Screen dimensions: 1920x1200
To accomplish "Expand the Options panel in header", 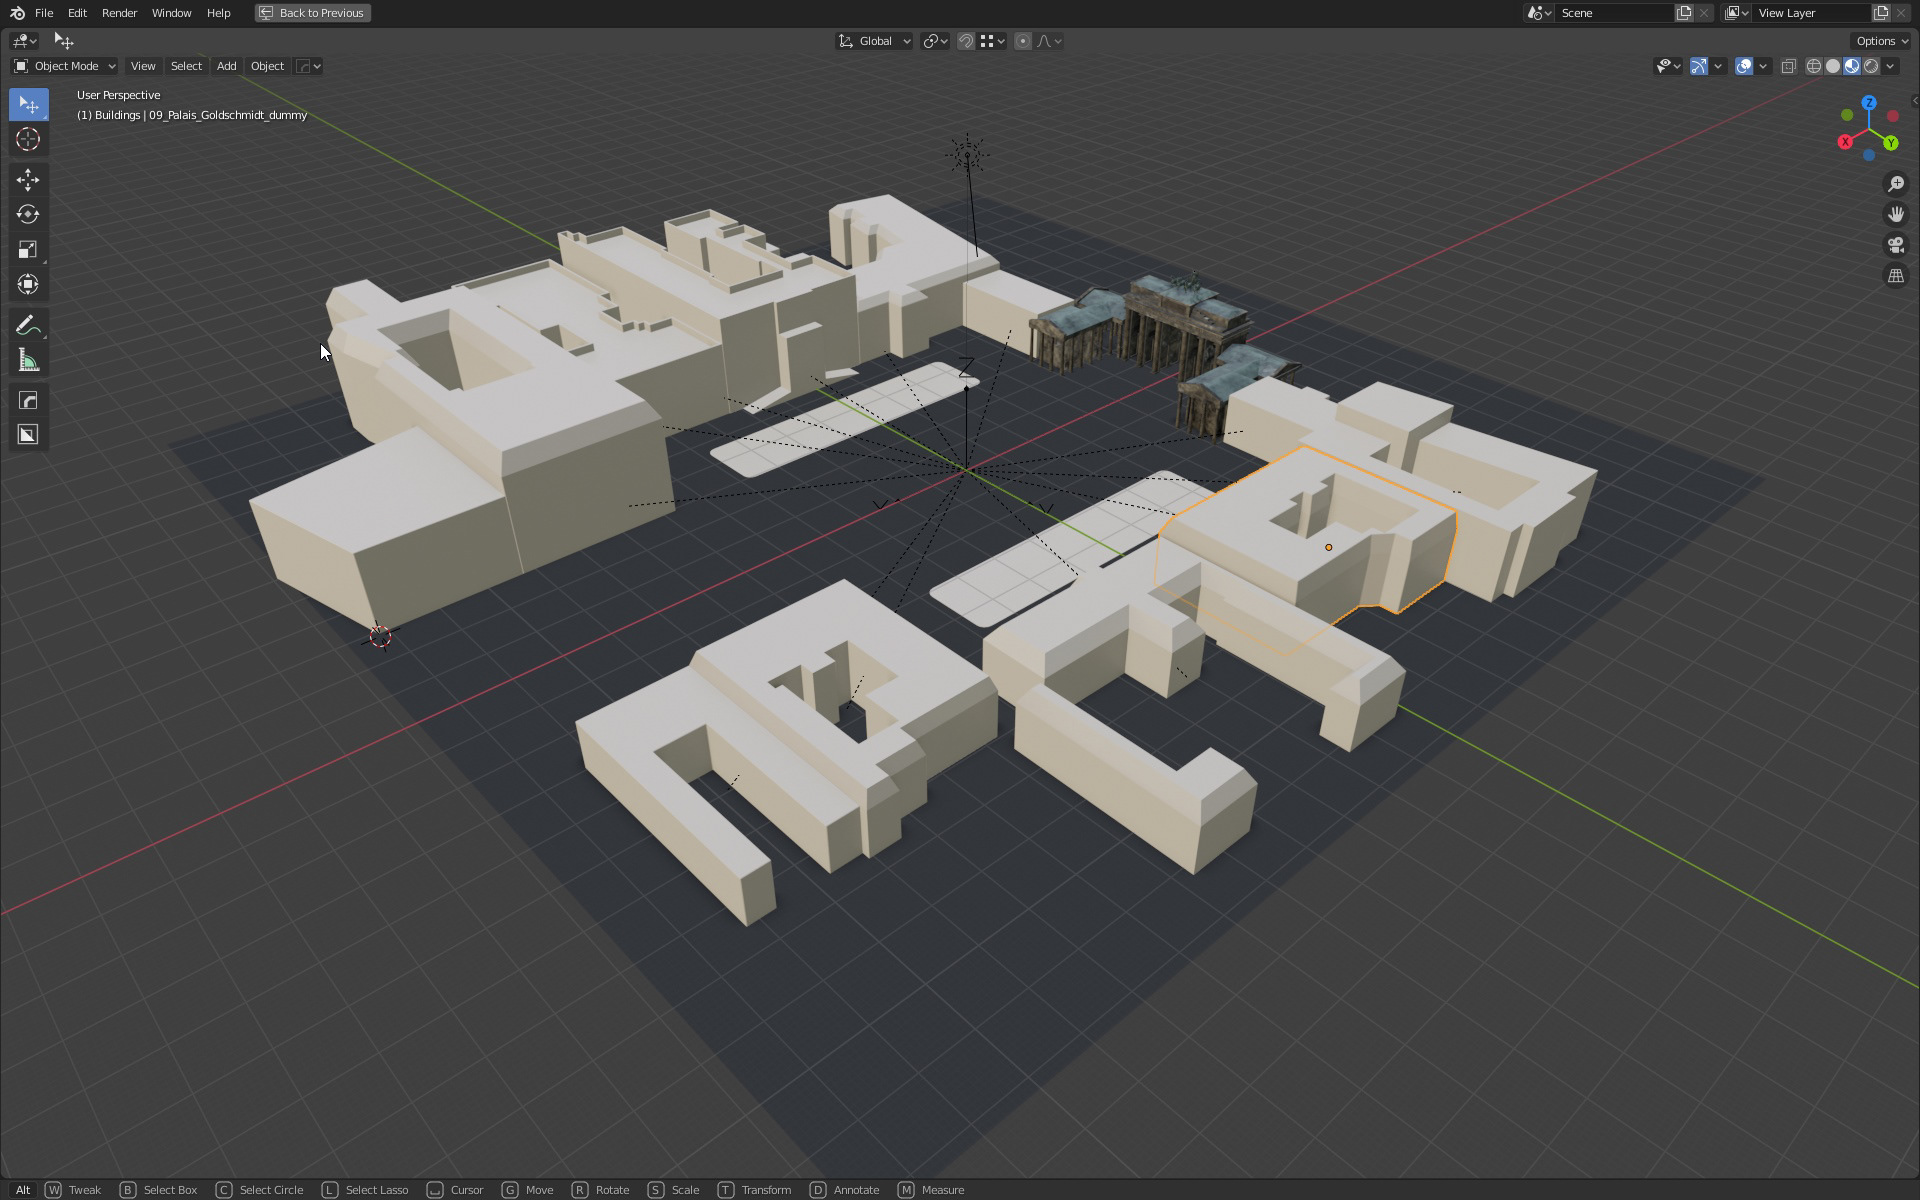I will pyautogui.click(x=1878, y=41).
